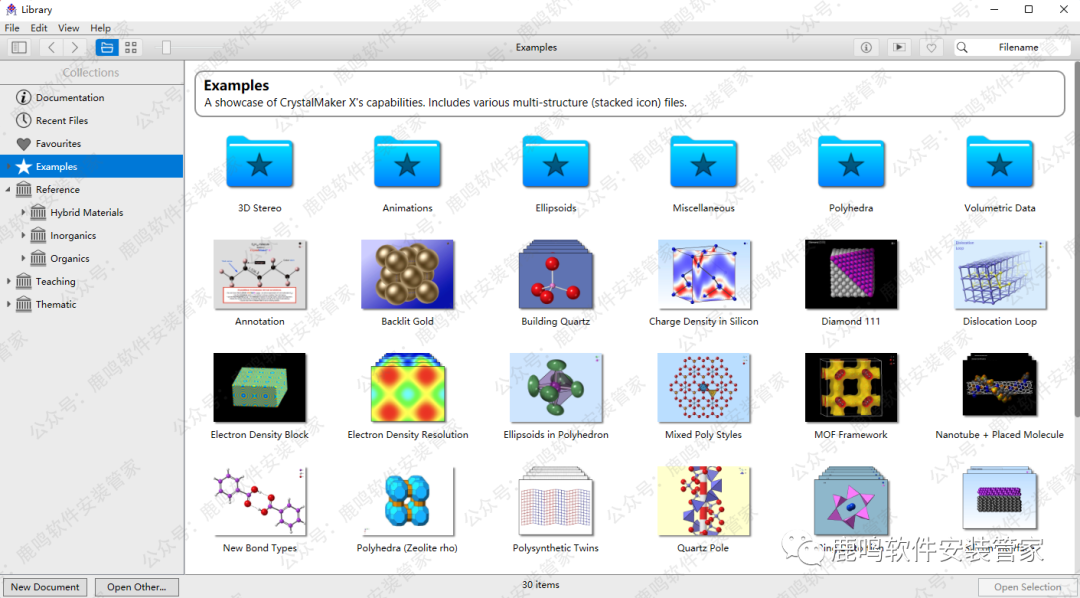Viewport: 1080px width, 598px height.
Task: Collapse the Reference collection
Action: click(x=9, y=190)
